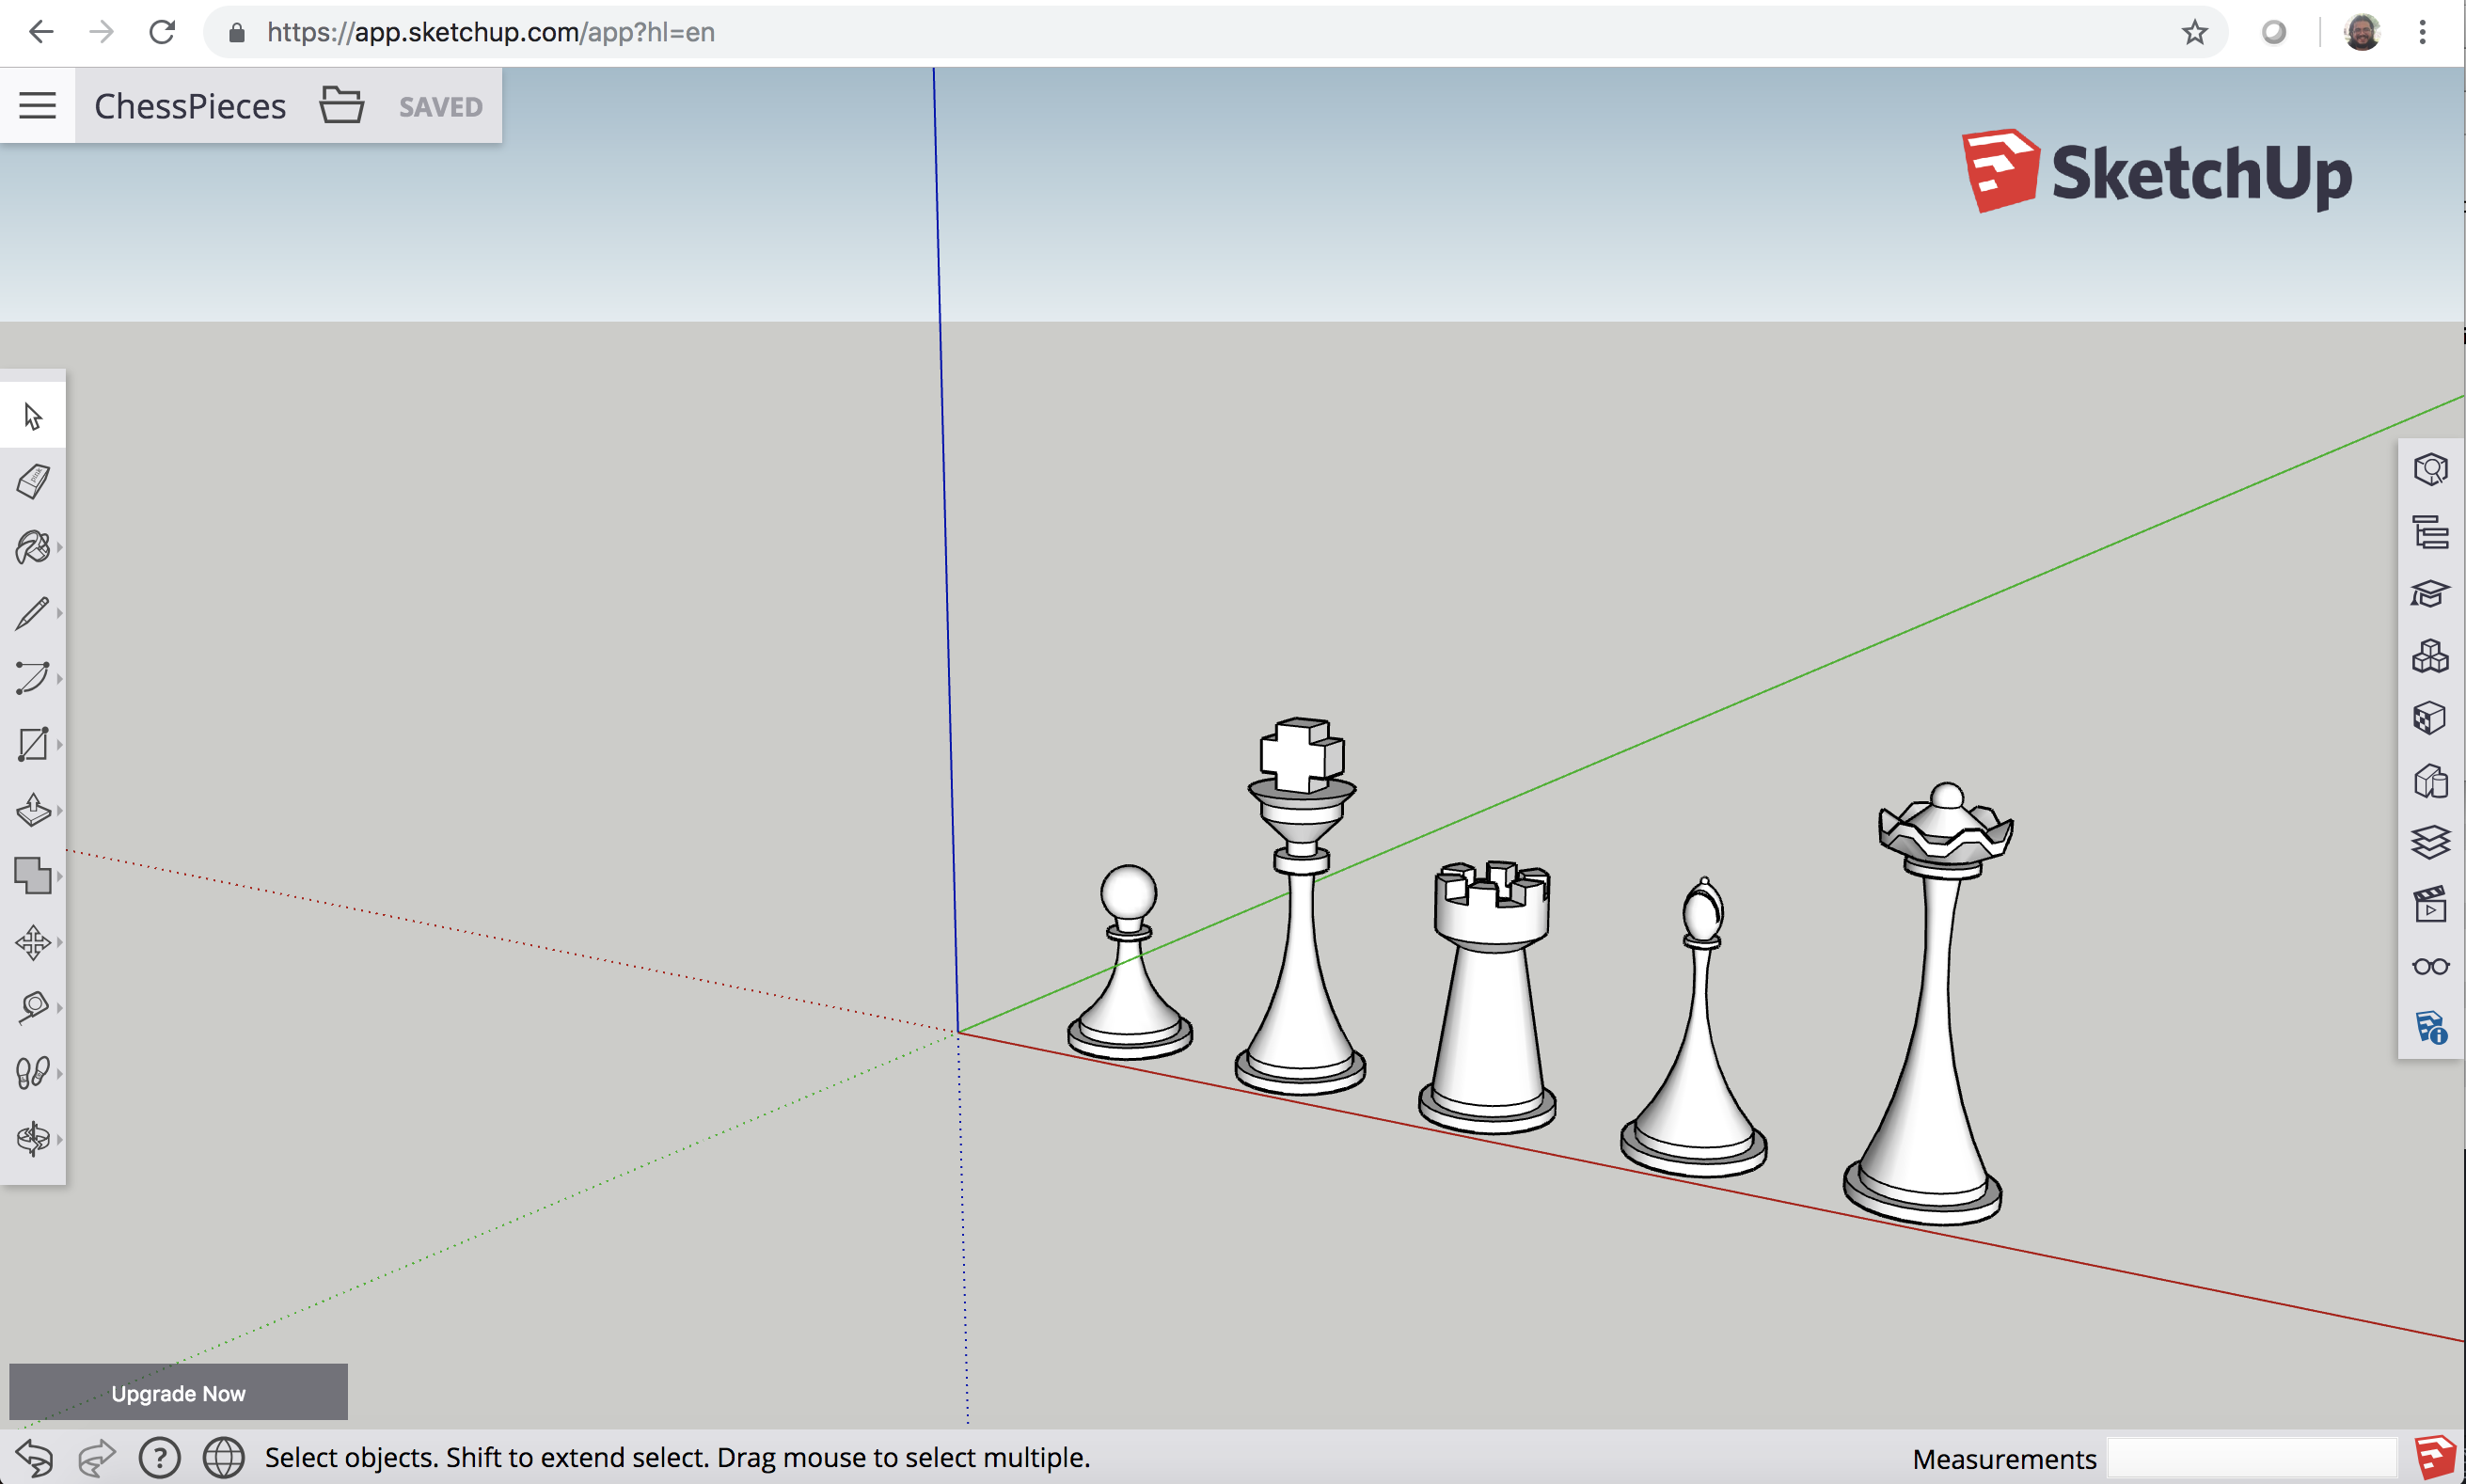Select the Line pencil tool
The width and height of the screenshot is (2466, 1484).
[x=32, y=613]
